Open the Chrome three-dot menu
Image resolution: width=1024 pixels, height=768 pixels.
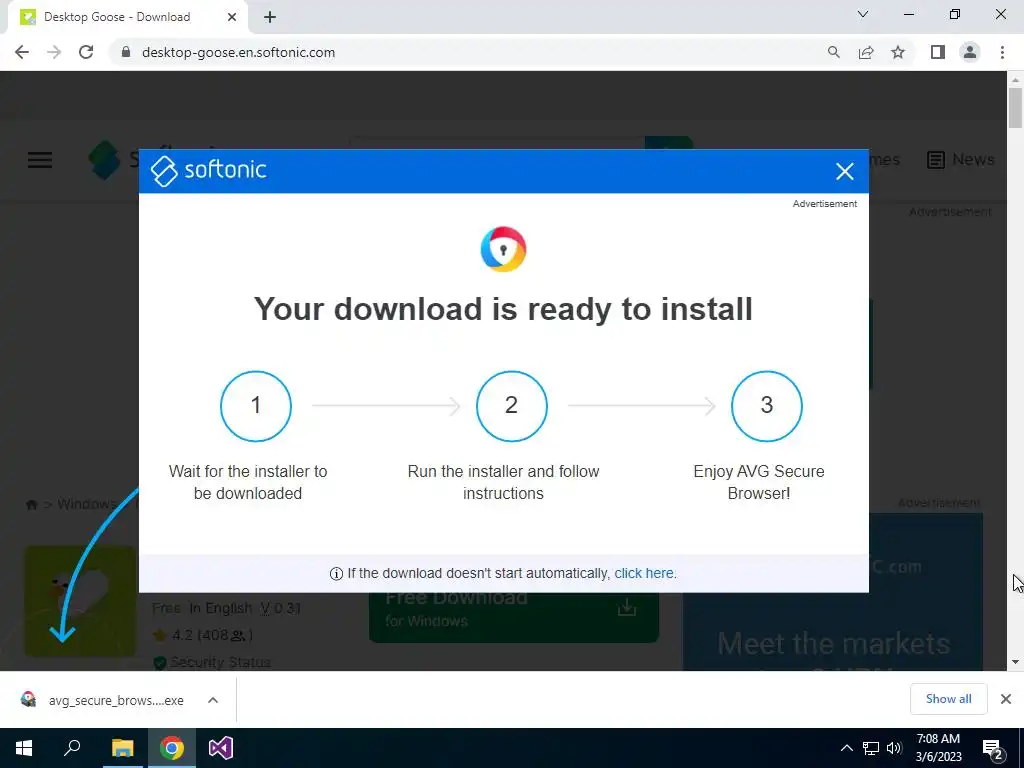[x=1002, y=52]
